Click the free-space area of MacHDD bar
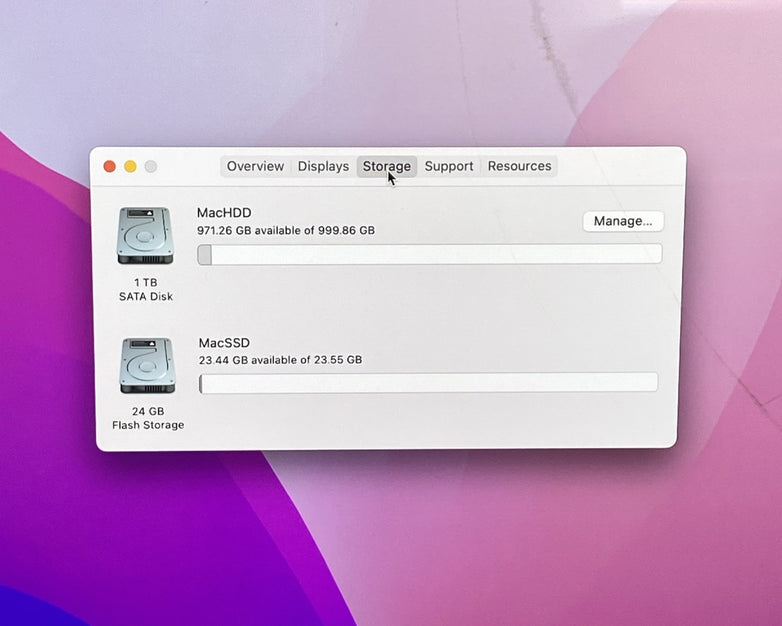The width and height of the screenshot is (782, 626). pos(435,255)
